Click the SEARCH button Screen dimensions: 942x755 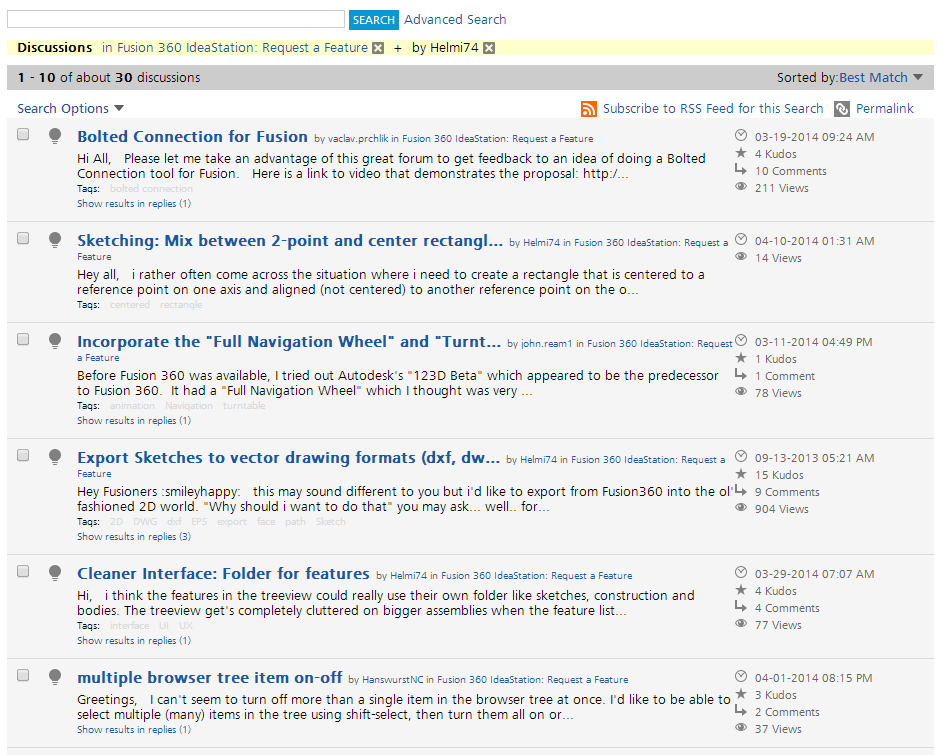(x=373, y=20)
